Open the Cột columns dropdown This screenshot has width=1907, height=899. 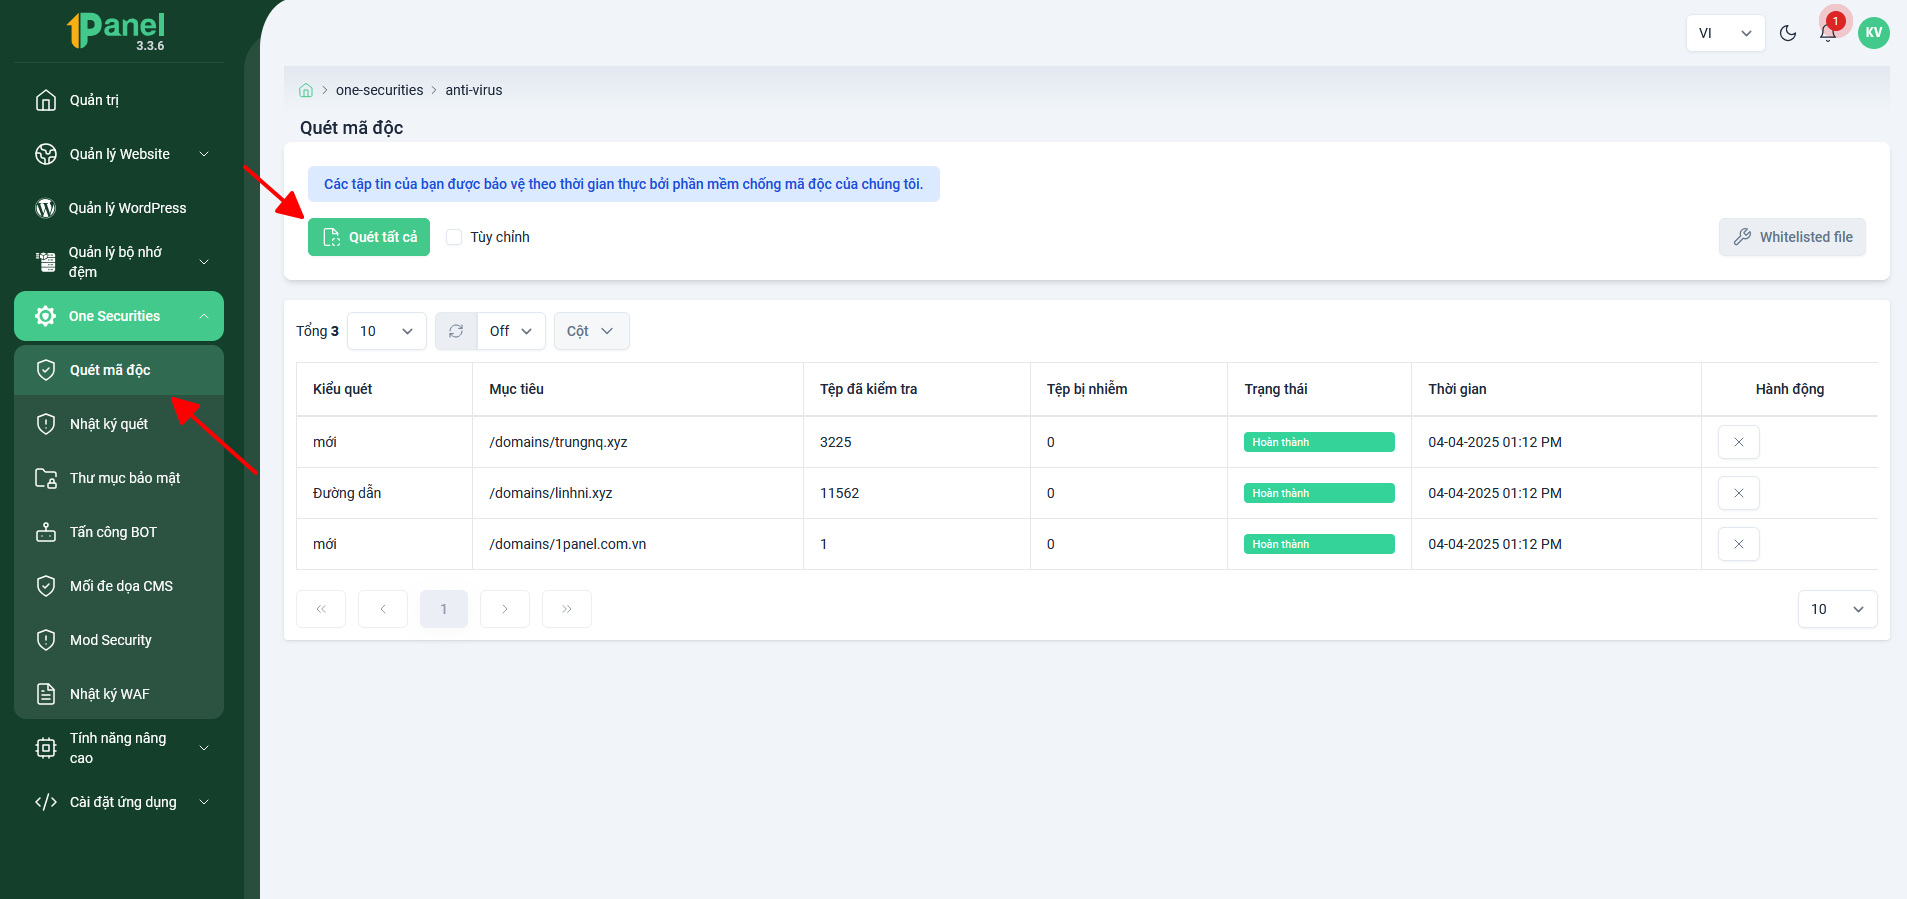[x=592, y=331]
